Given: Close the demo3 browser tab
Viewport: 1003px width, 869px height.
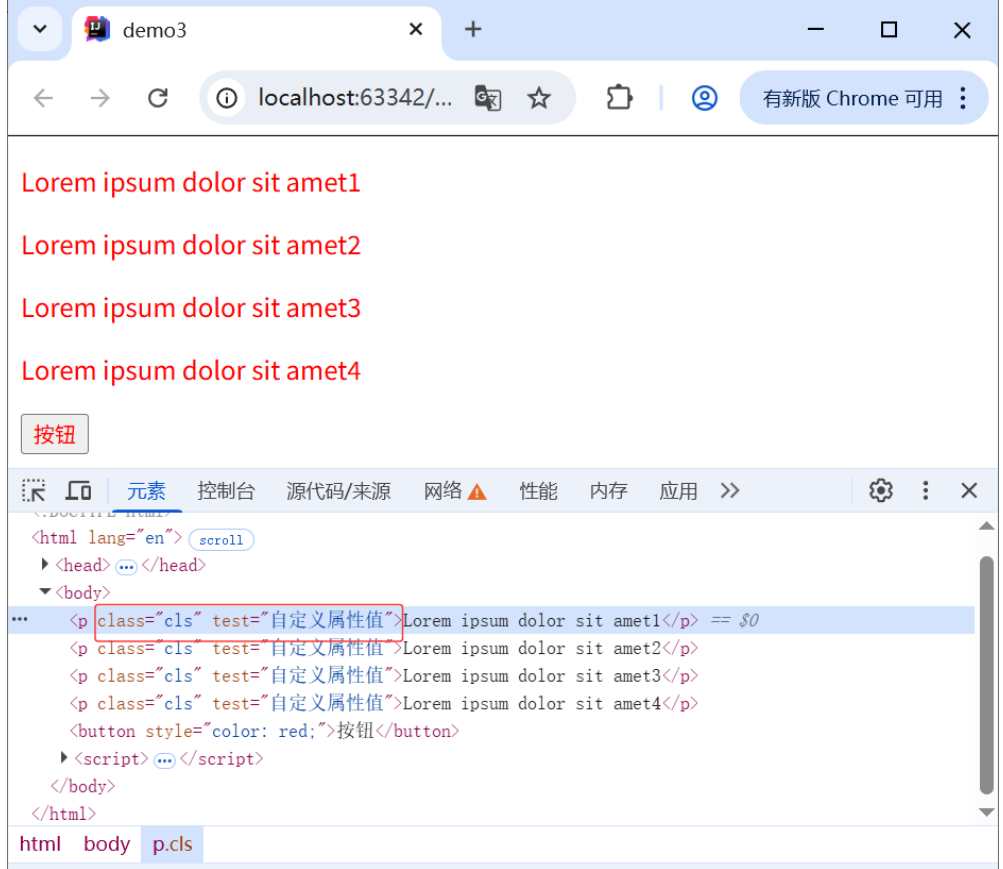Looking at the screenshot, I should pos(416,29).
